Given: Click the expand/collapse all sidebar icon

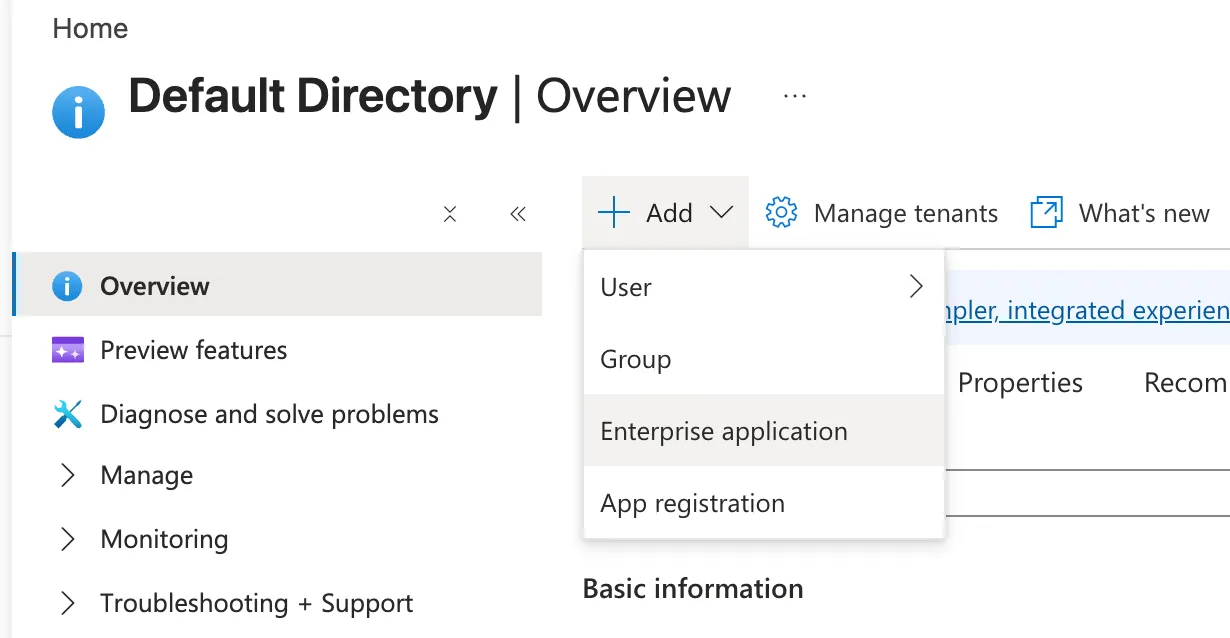Looking at the screenshot, I should tap(450, 213).
